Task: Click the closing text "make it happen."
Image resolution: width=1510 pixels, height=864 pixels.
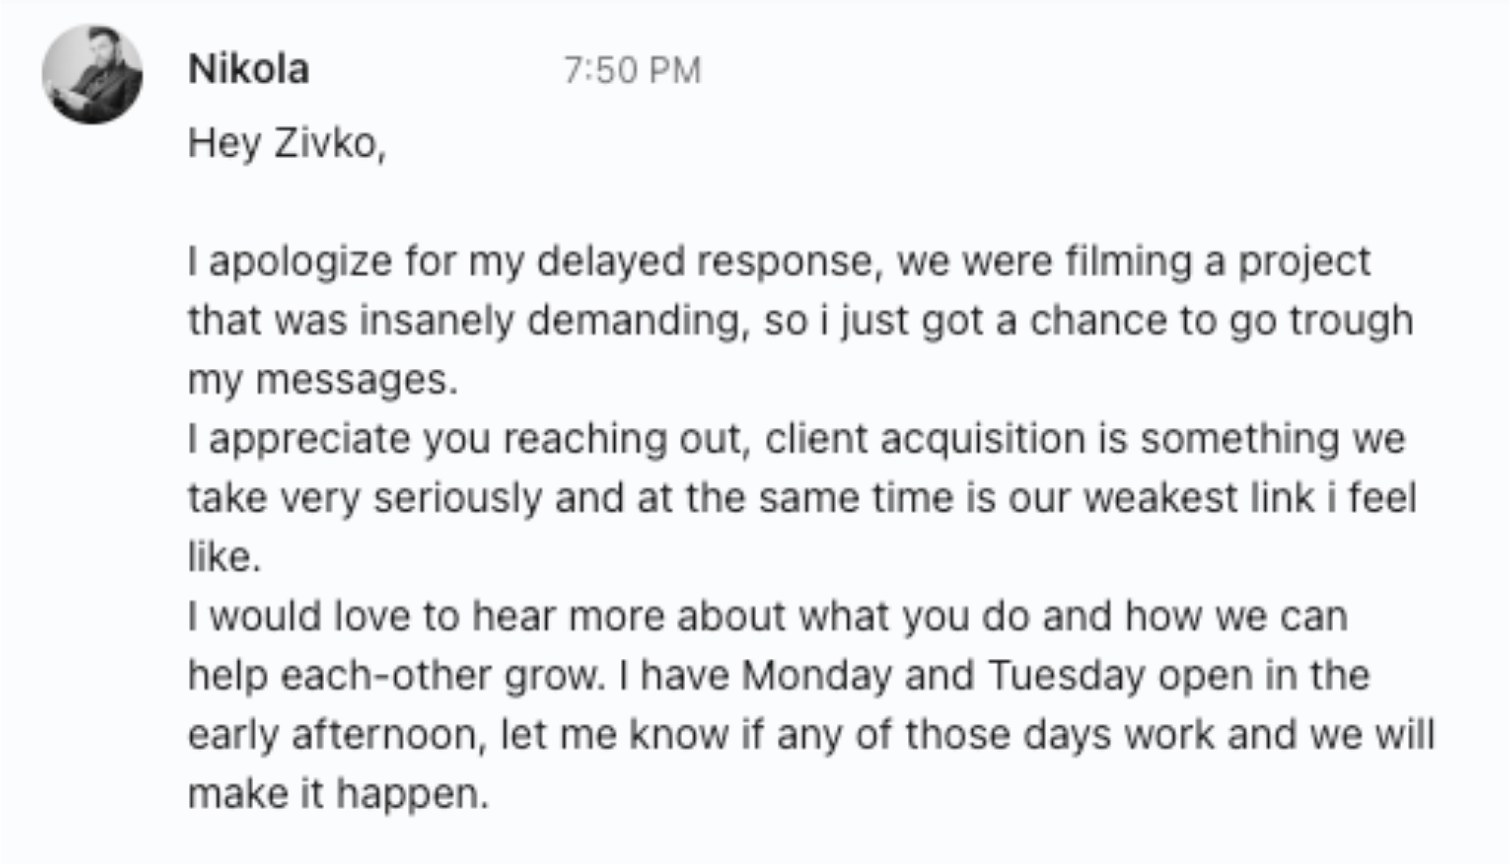Action: (339, 794)
